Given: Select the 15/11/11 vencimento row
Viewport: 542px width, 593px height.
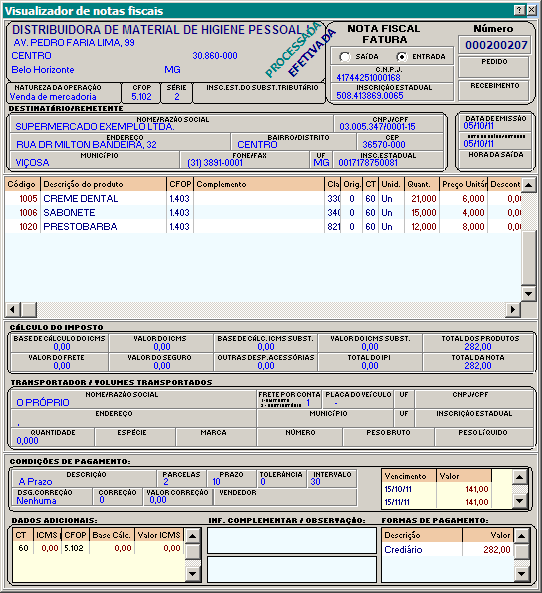Looking at the screenshot, I should click(436, 502).
